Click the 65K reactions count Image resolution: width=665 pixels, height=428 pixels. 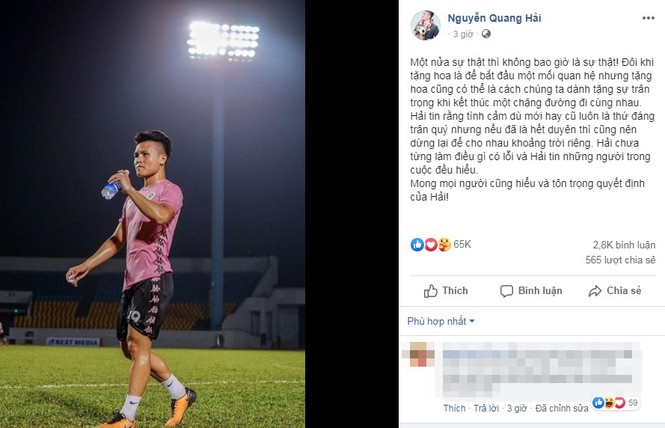tap(462, 244)
